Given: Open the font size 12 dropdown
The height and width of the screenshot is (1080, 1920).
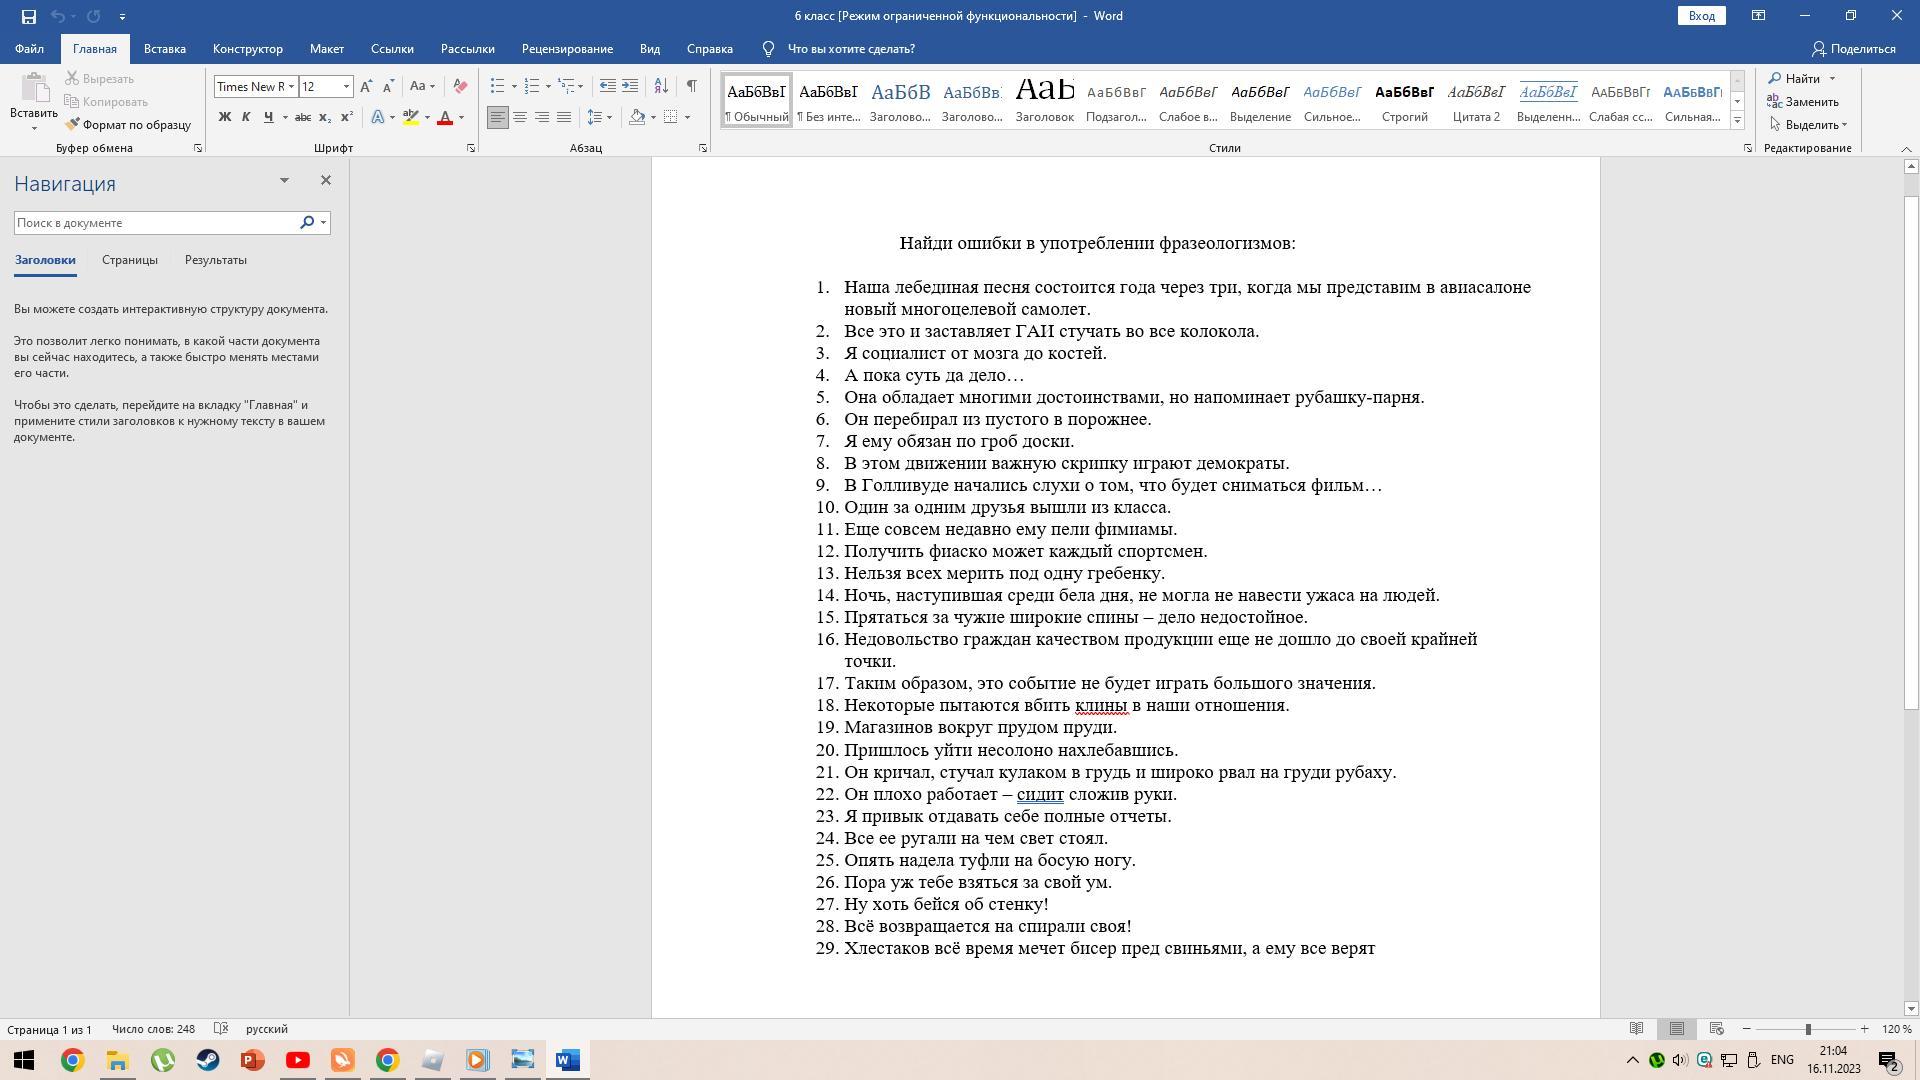Looking at the screenshot, I should (x=346, y=87).
